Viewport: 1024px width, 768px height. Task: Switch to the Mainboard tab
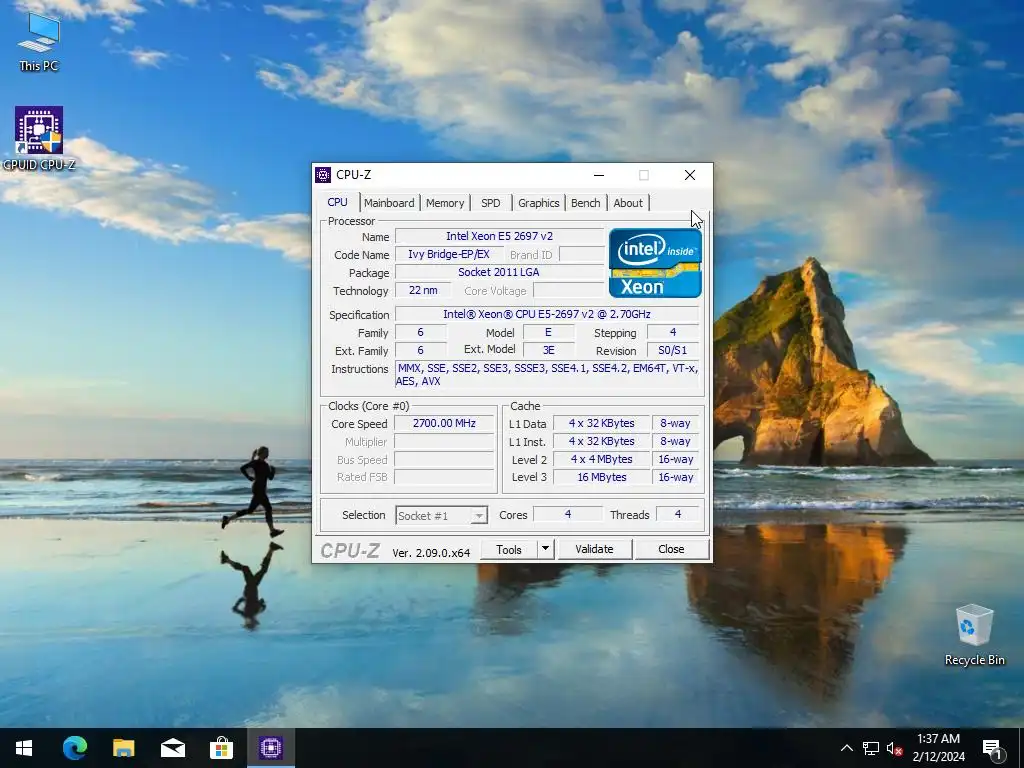(x=389, y=203)
